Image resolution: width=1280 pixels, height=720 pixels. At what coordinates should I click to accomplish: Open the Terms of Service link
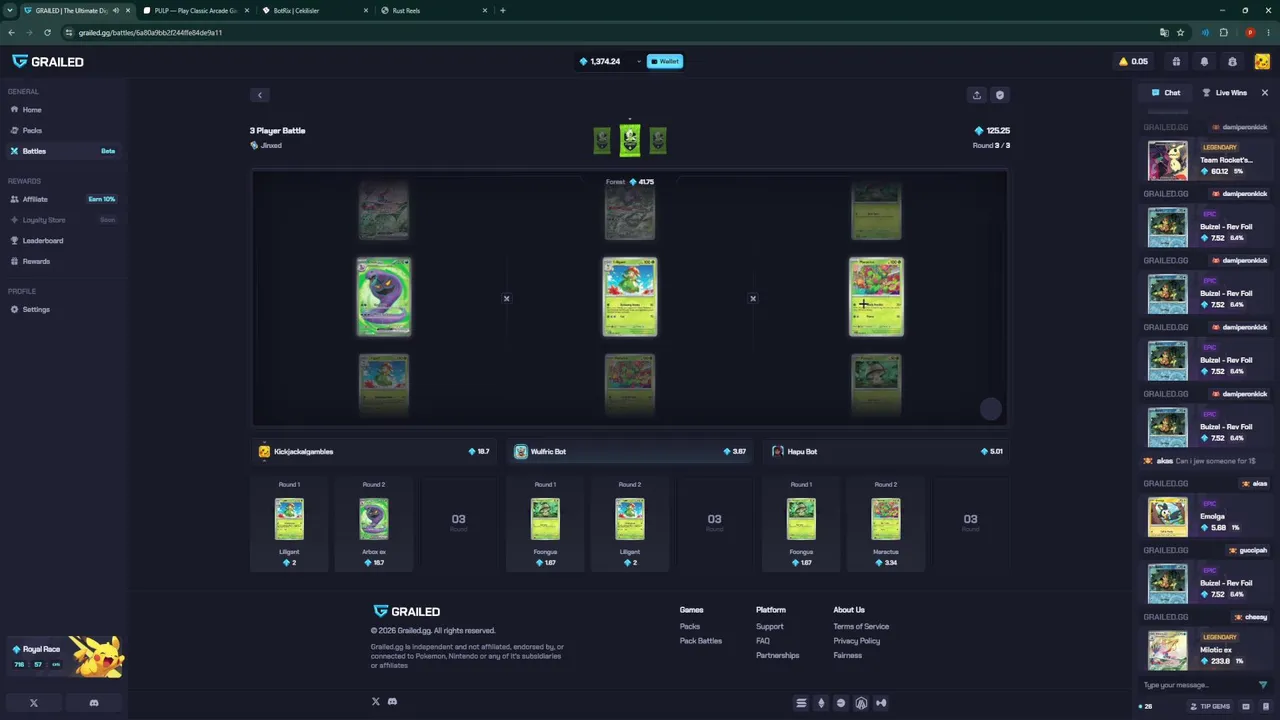(861, 627)
